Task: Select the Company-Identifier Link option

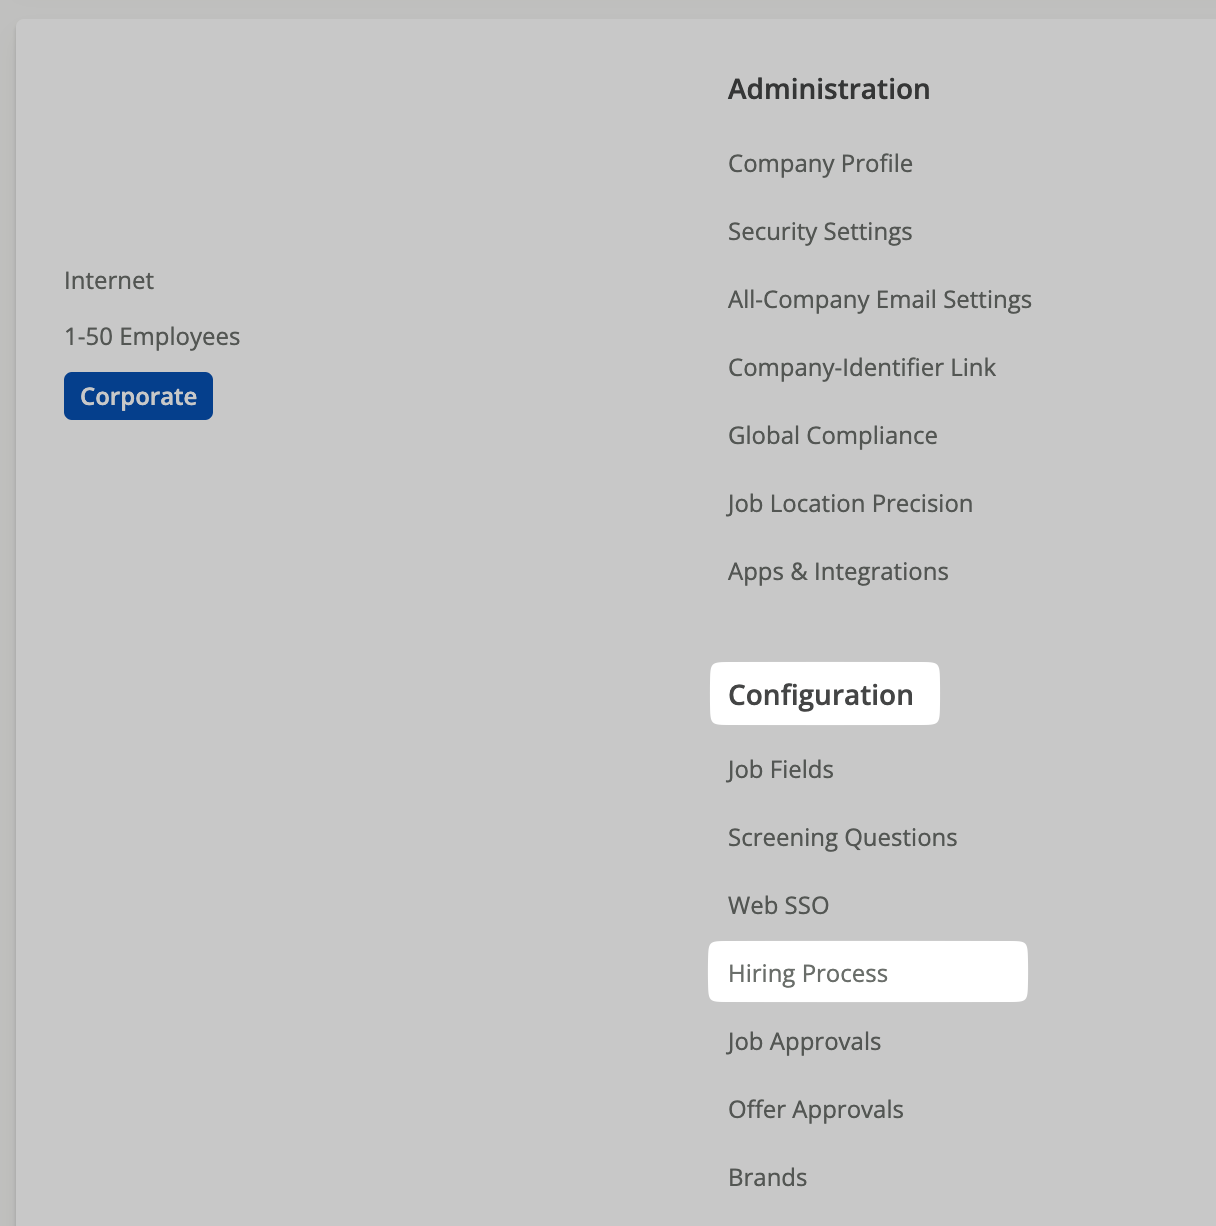Action: tap(862, 367)
